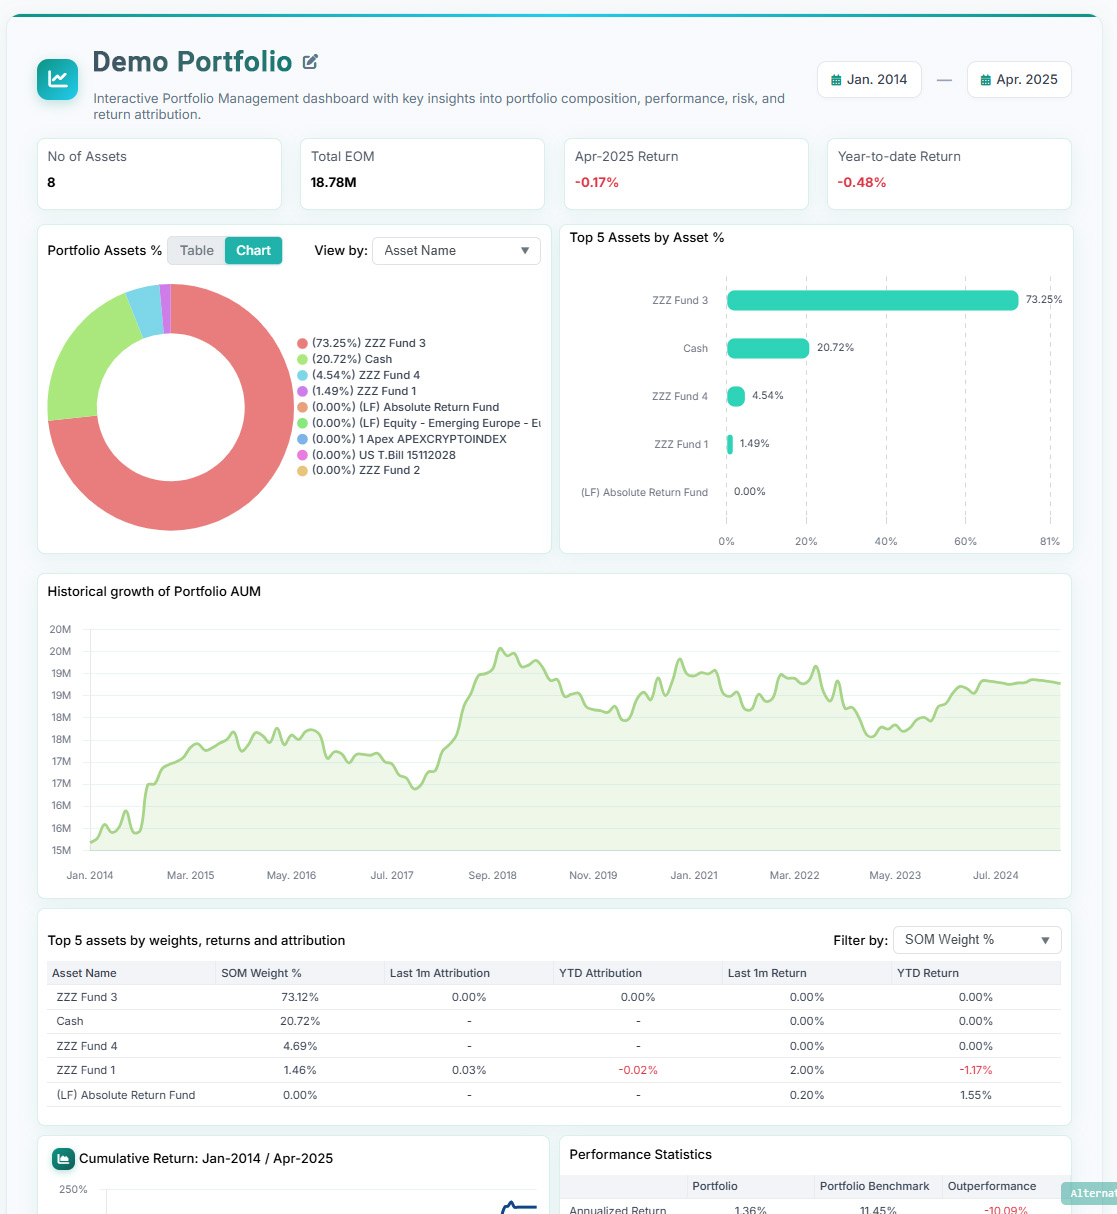The height and width of the screenshot is (1214, 1117).
Task: Toggle ZZZ Fund 1 legend entry
Action: 357,391
